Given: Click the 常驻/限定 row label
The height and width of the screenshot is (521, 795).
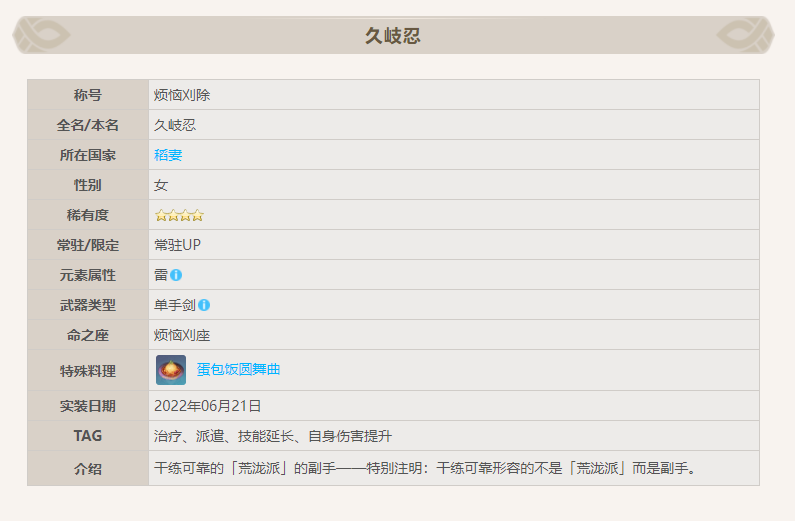Looking at the screenshot, I should click(88, 245).
